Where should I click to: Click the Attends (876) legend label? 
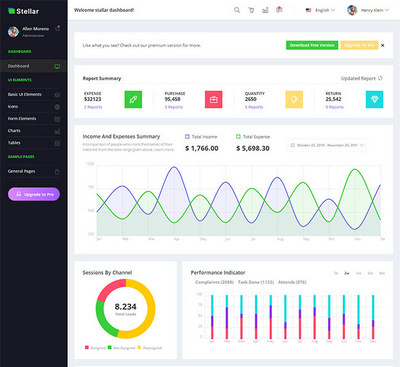coord(292,282)
